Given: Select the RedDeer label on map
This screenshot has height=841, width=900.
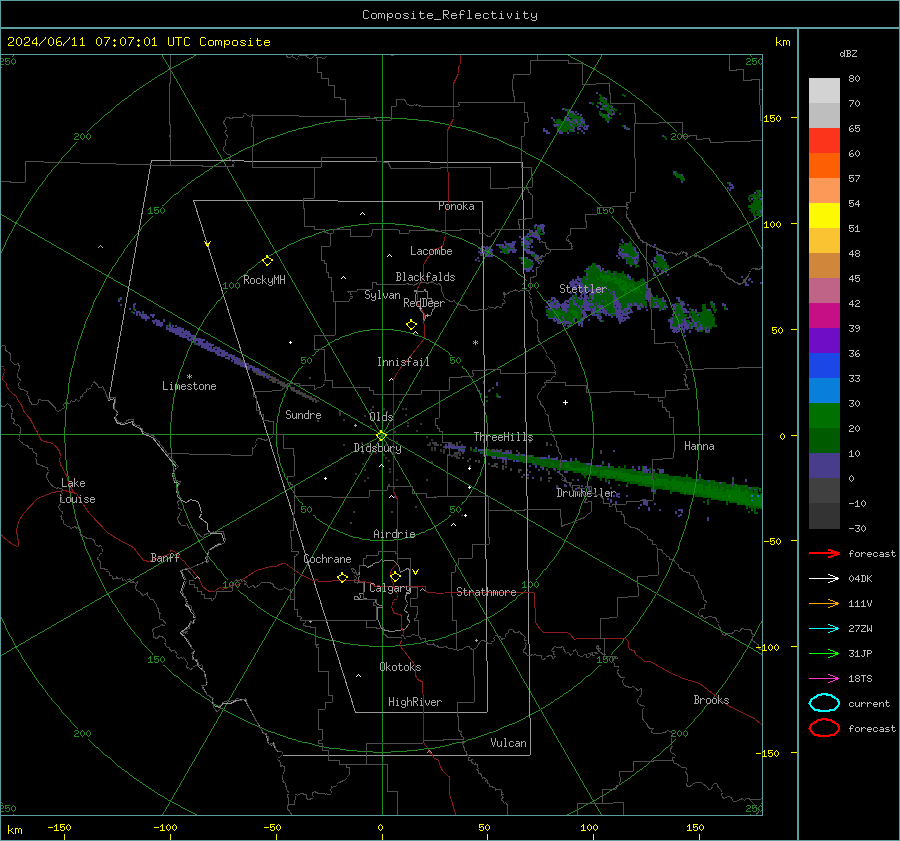Looking at the screenshot, I should pyautogui.click(x=424, y=303).
